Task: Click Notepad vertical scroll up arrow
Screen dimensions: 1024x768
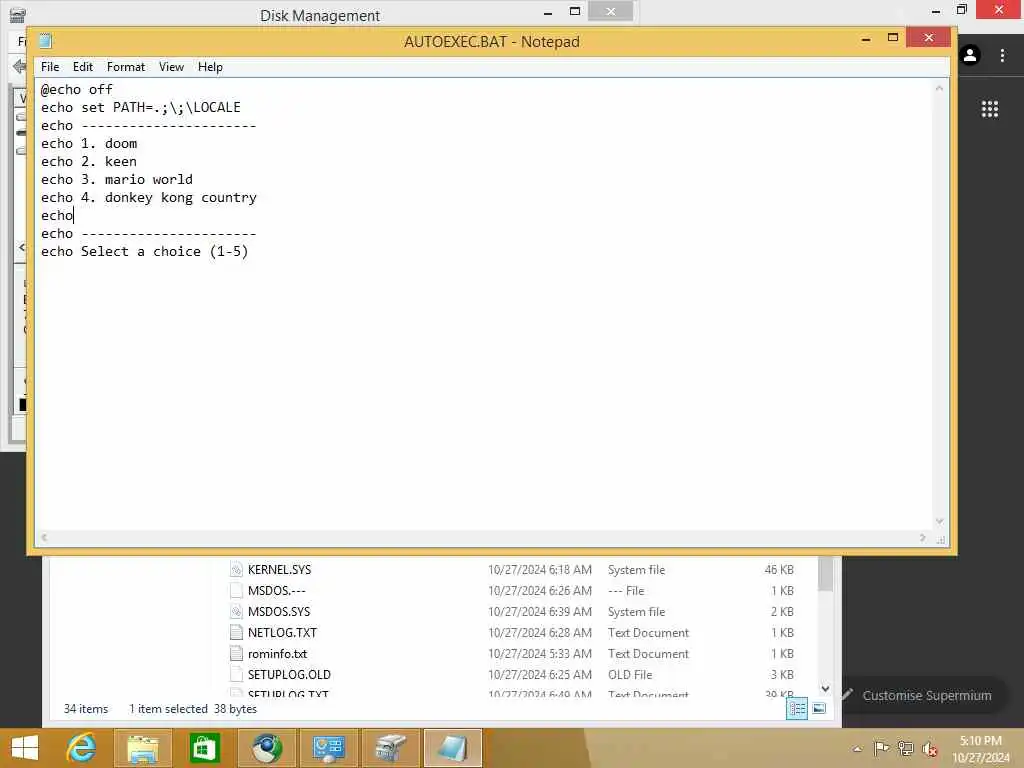Action: pyautogui.click(x=939, y=88)
